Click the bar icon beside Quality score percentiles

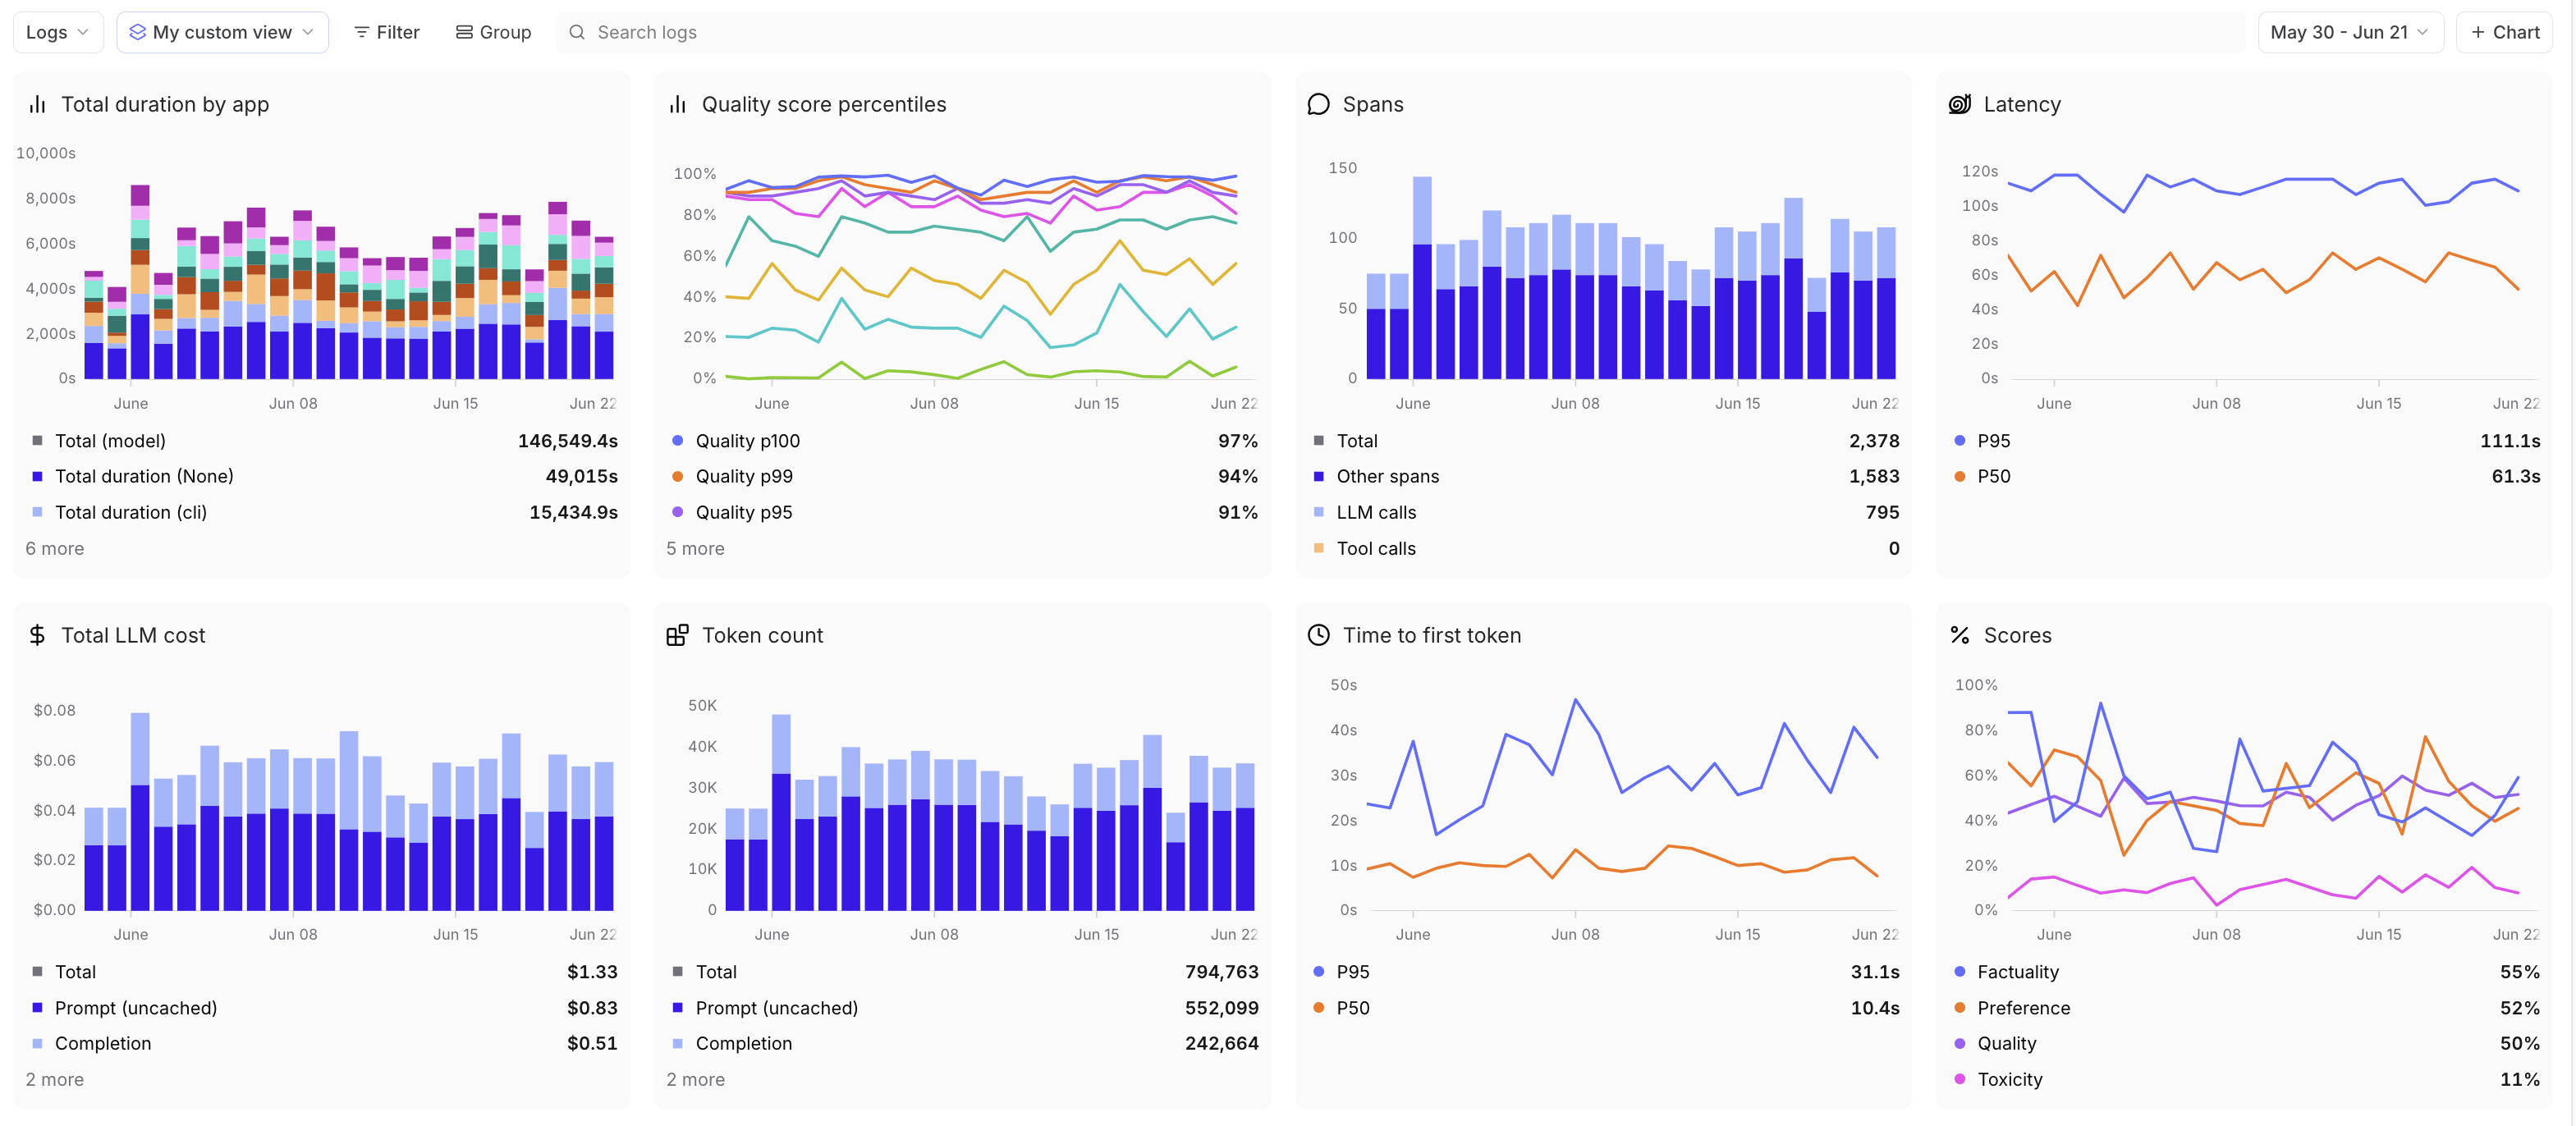point(678,104)
